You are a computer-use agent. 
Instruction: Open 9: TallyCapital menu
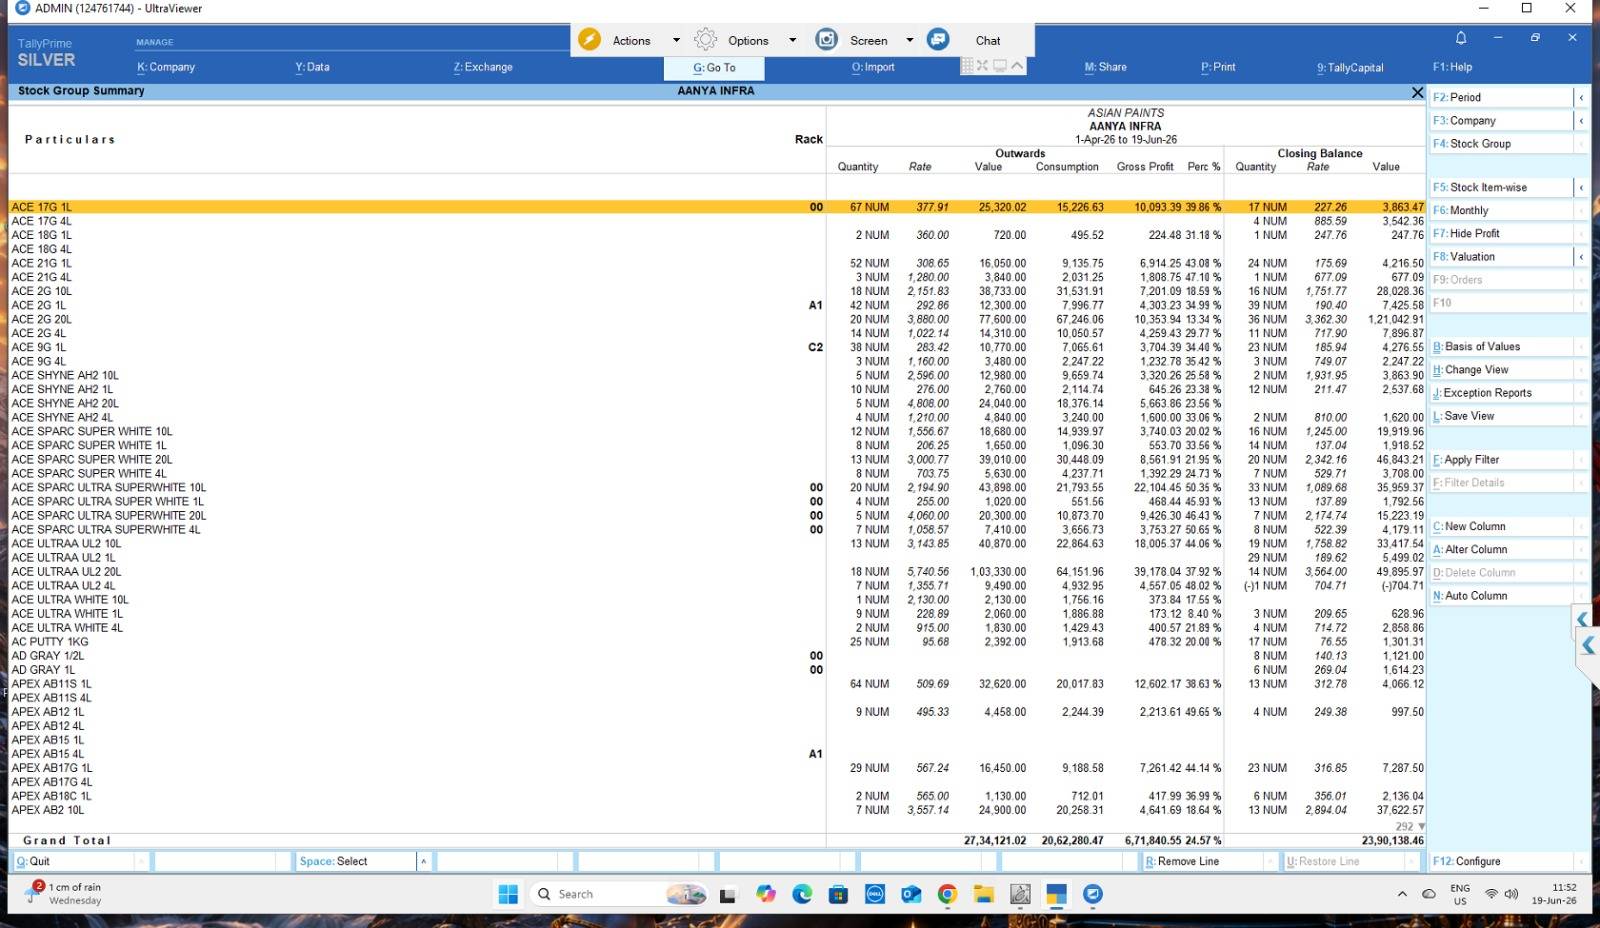click(1350, 67)
